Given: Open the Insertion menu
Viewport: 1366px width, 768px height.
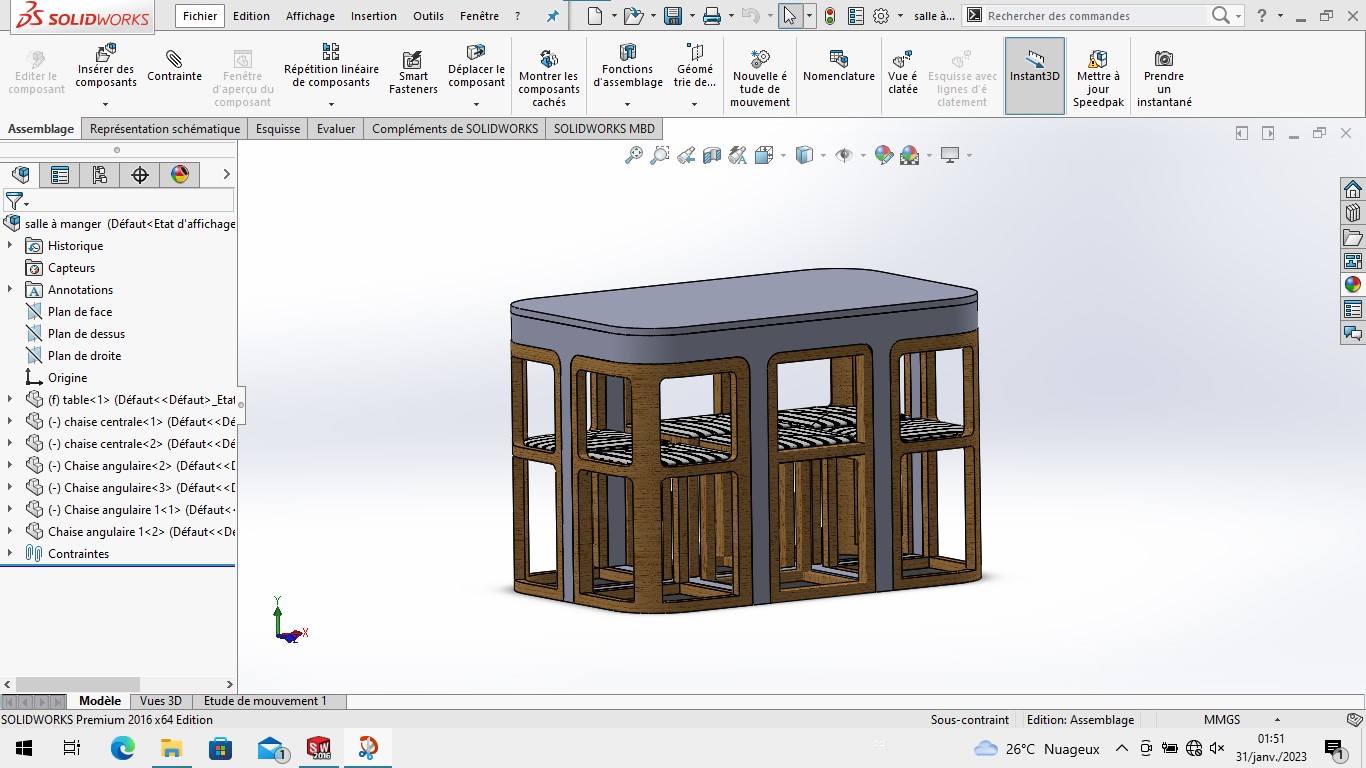Looking at the screenshot, I should coord(373,16).
